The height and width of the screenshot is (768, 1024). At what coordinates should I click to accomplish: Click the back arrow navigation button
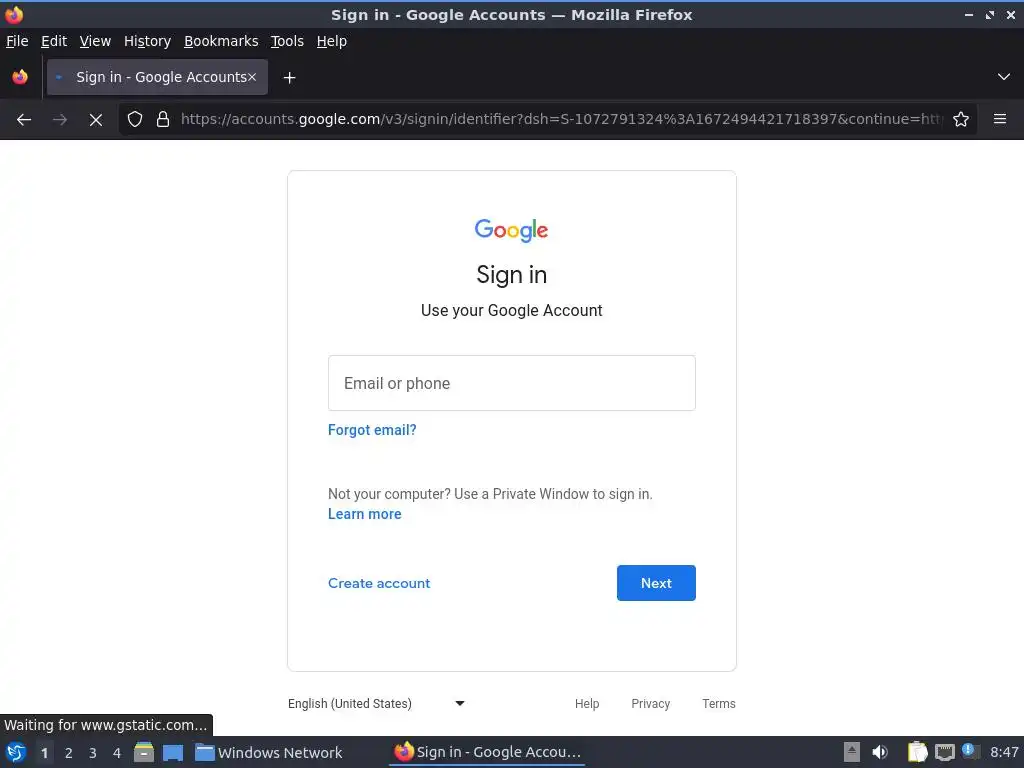tap(24, 120)
